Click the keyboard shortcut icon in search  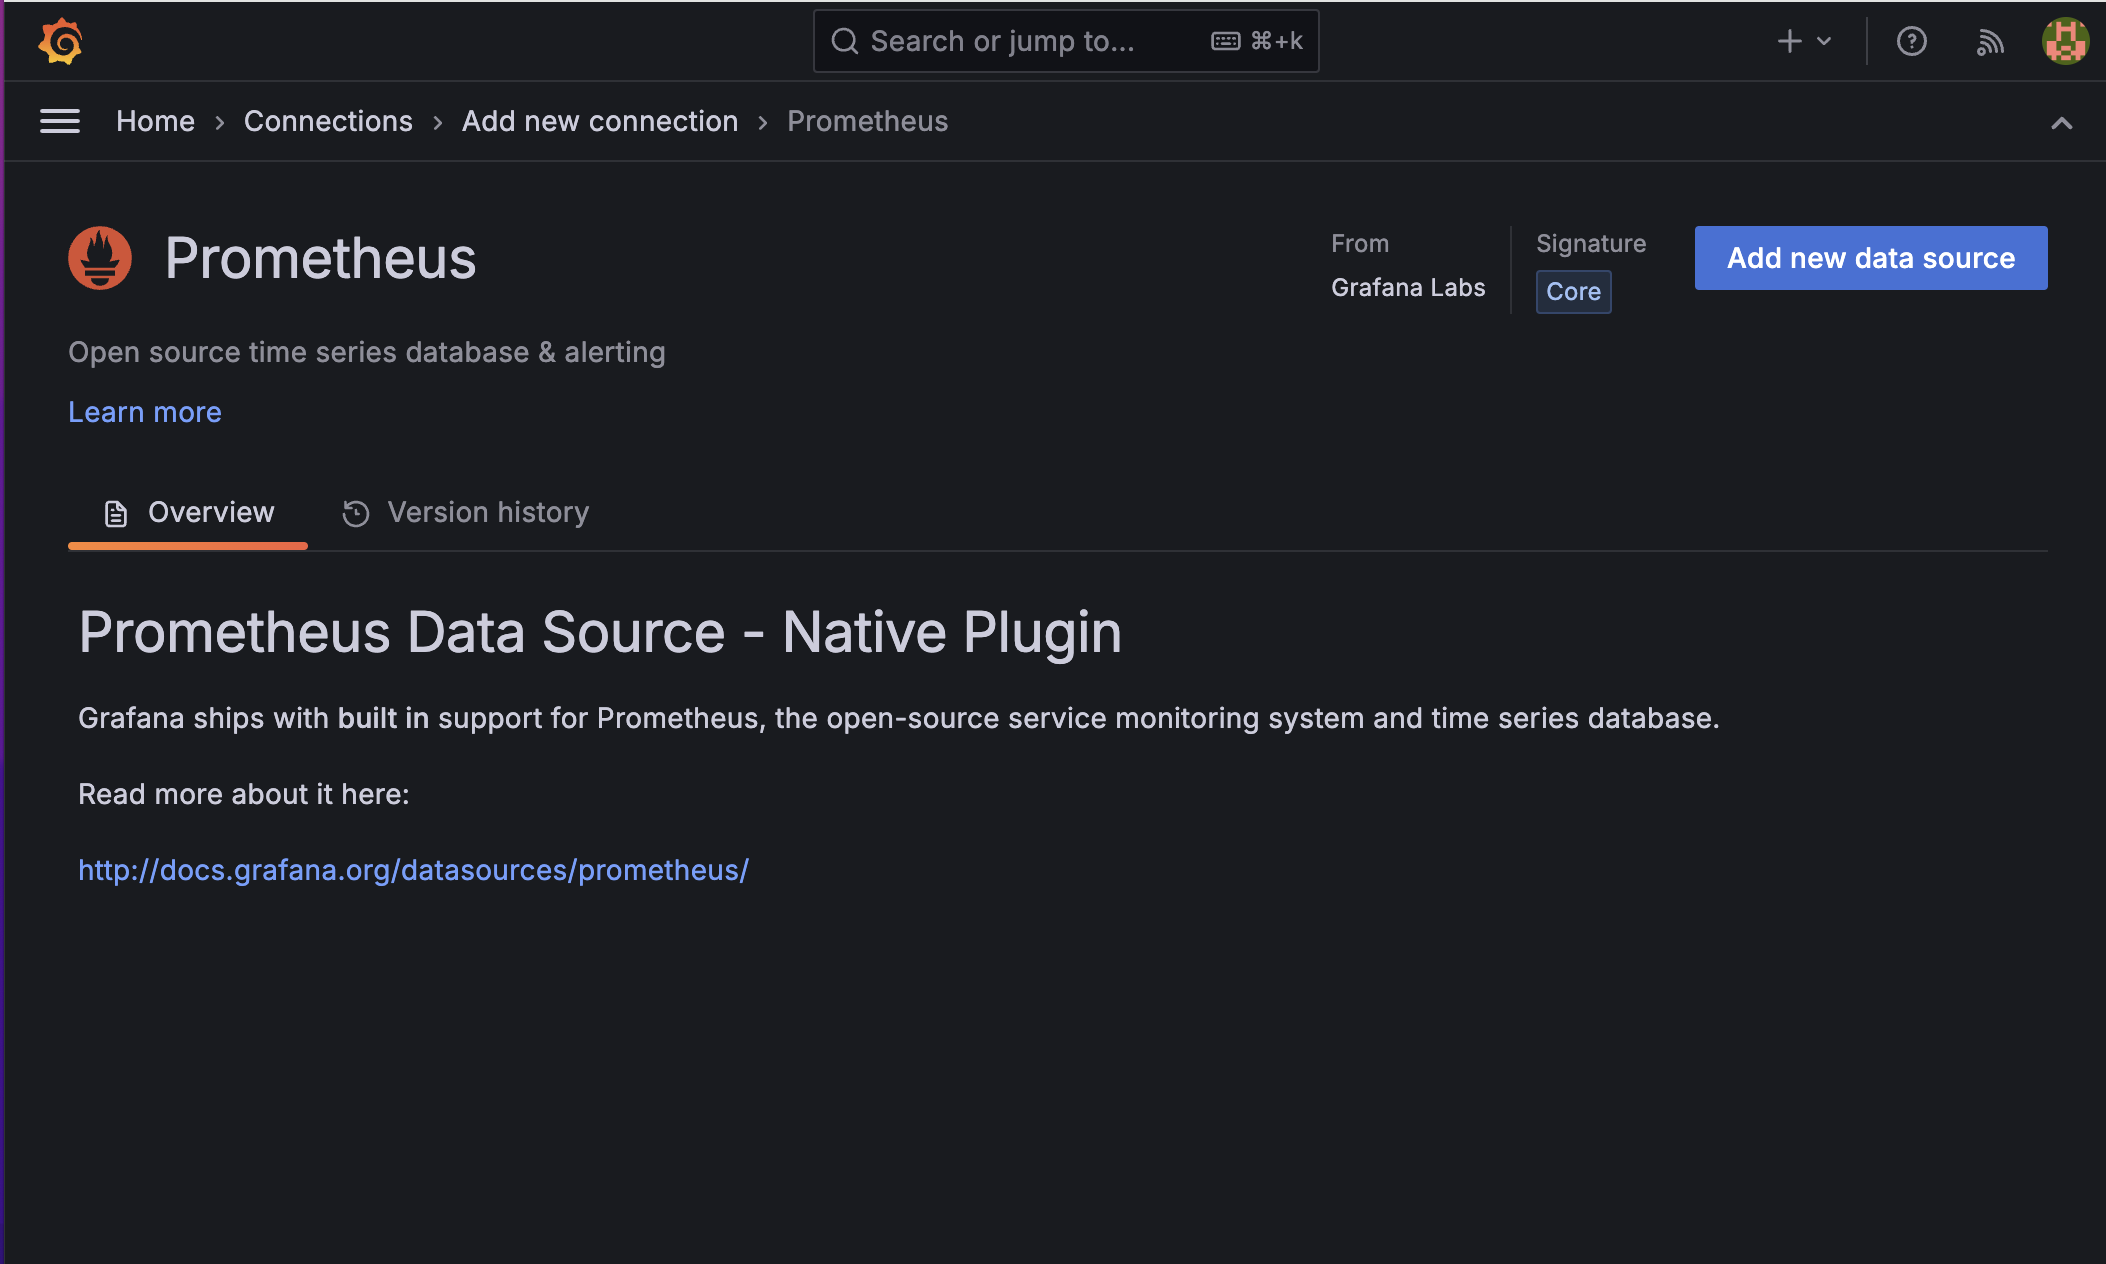(x=1226, y=41)
